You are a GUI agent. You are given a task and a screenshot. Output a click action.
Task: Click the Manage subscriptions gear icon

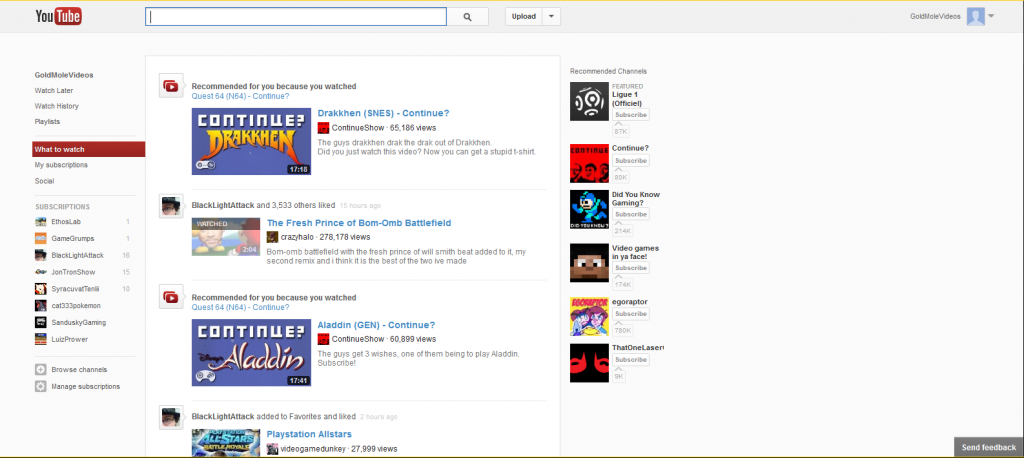40,386
